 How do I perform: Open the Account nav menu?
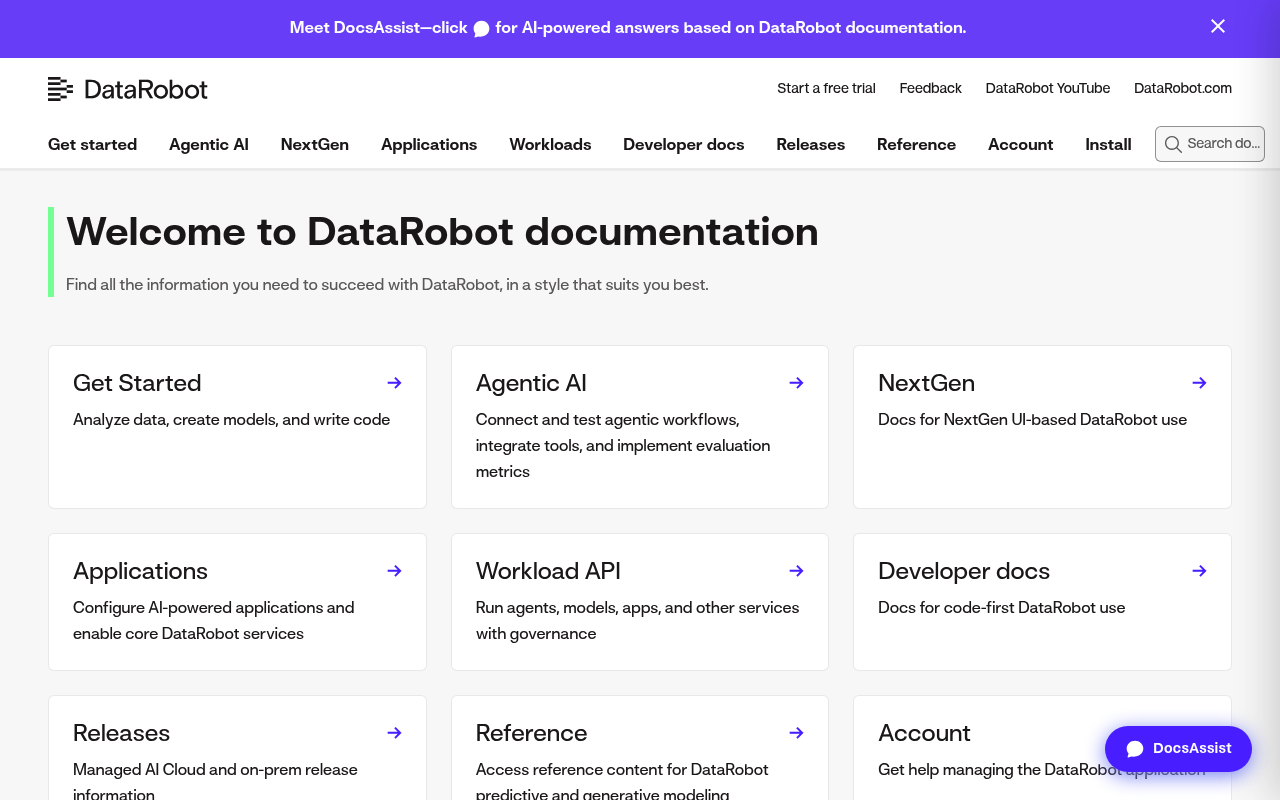(1020, 144)
